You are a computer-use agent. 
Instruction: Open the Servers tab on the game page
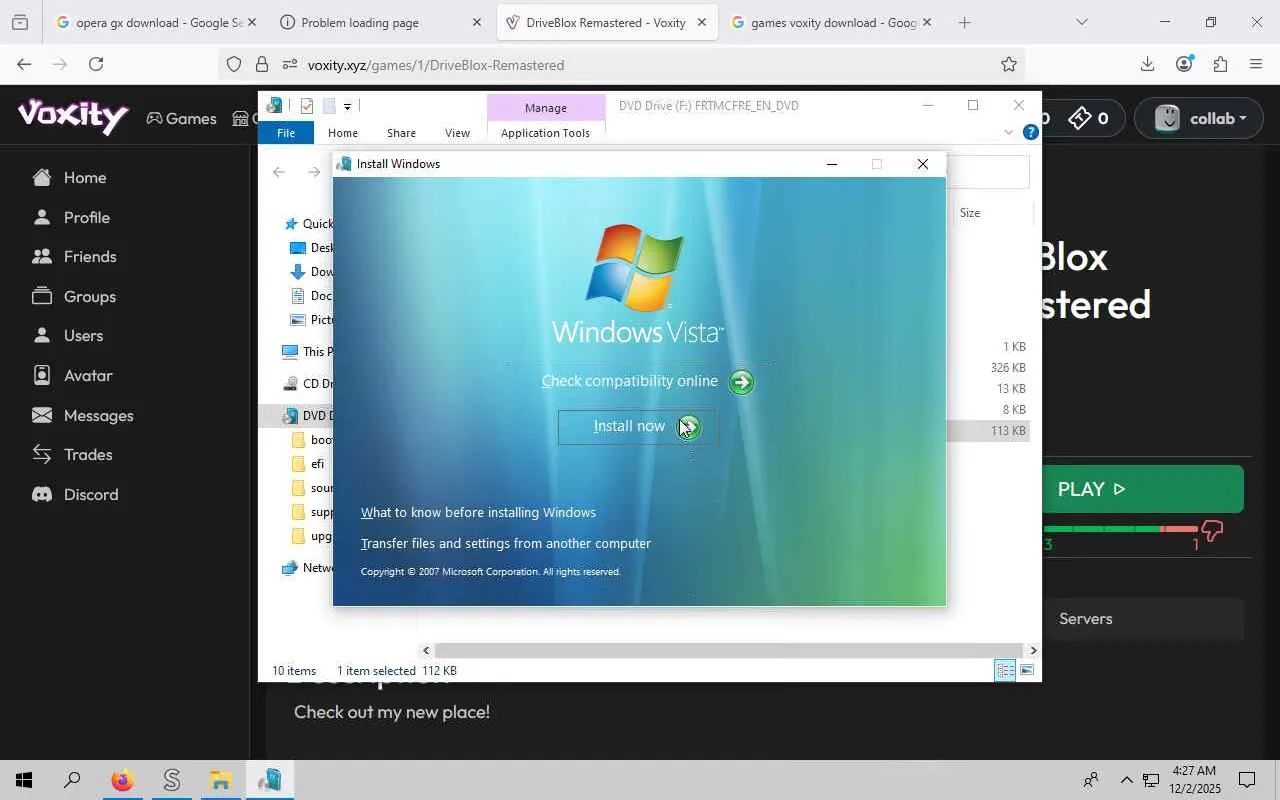pyautogui.click(x=1085, y=619)
